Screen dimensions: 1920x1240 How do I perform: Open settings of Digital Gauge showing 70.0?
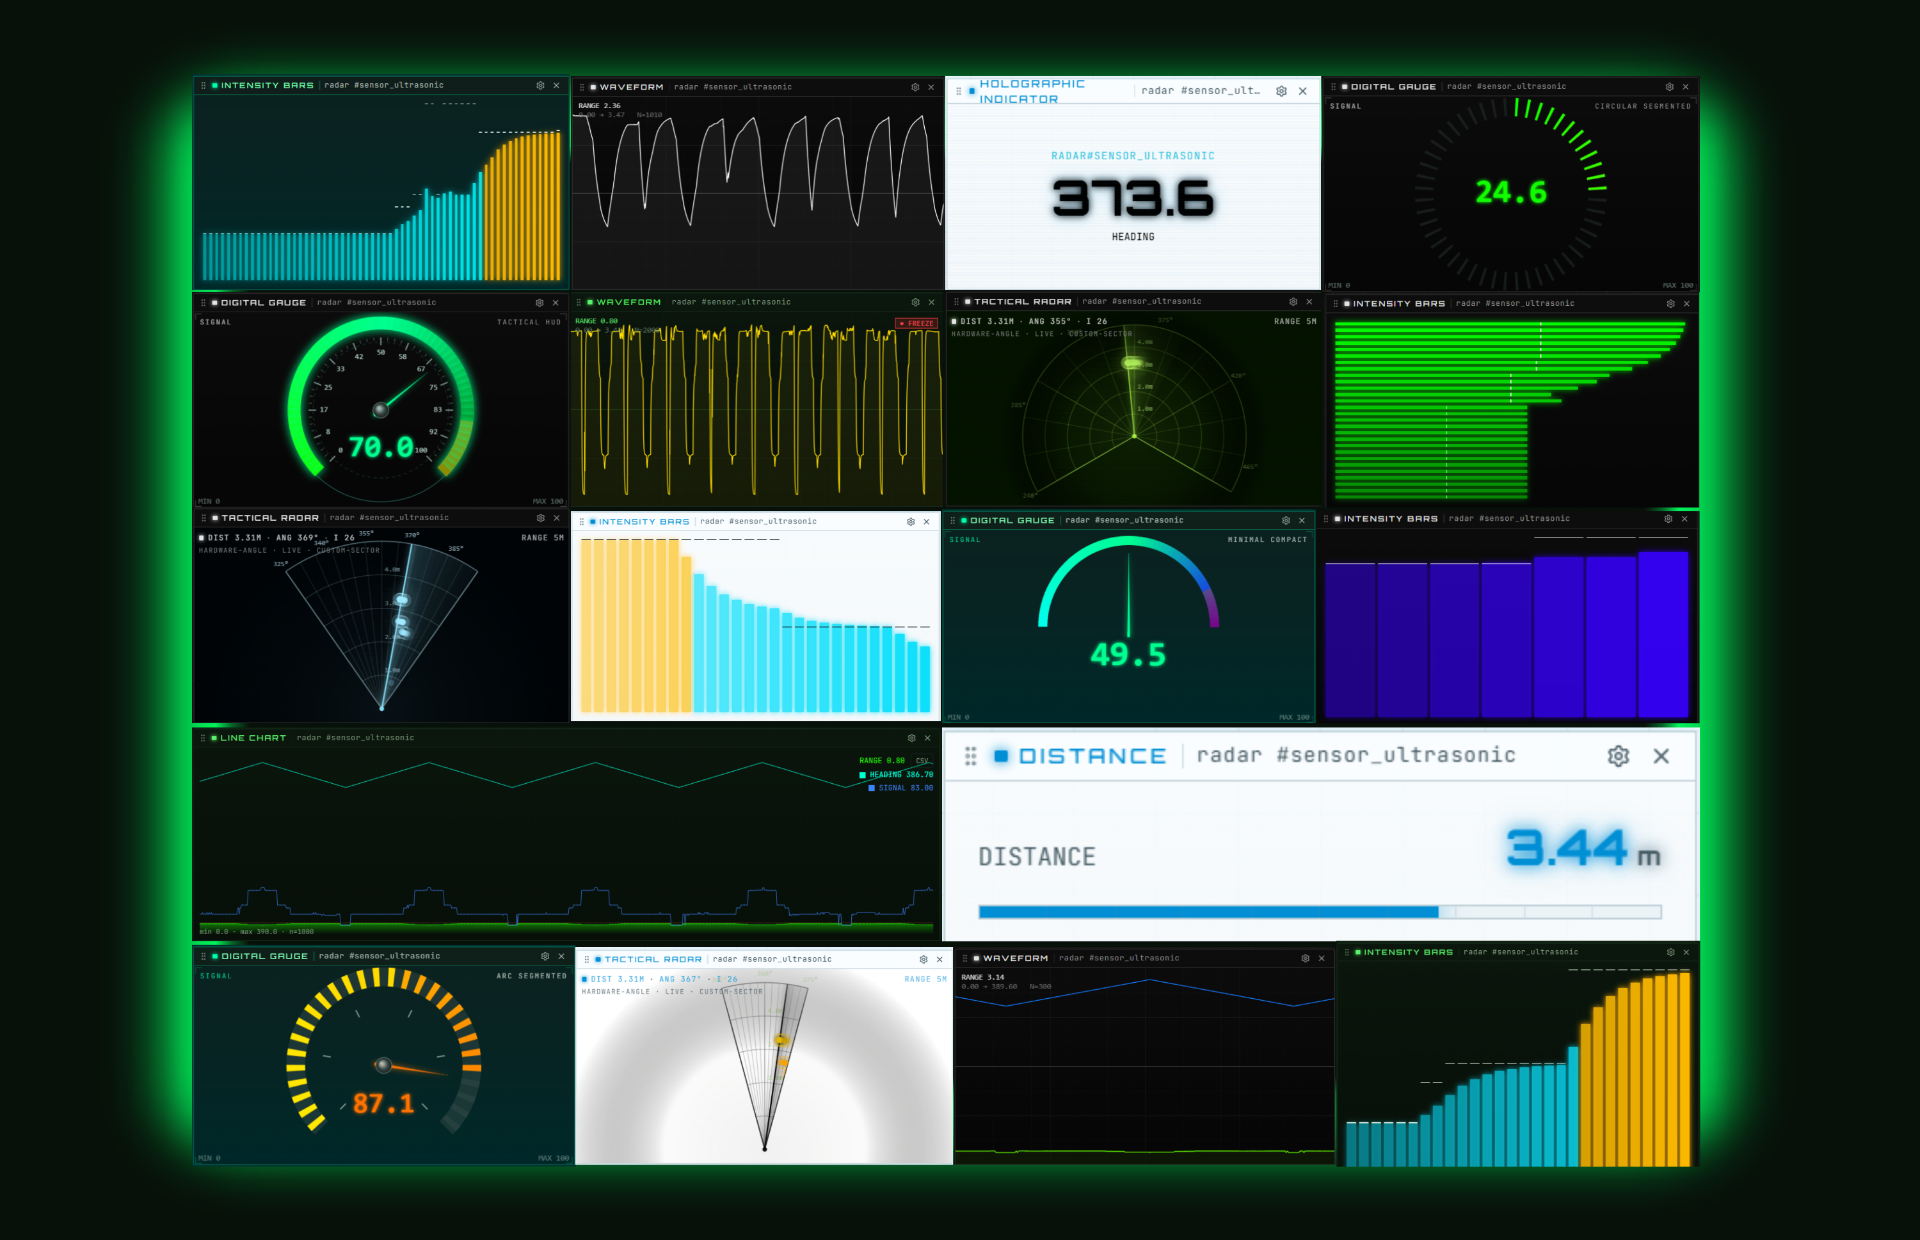[539, 303]
